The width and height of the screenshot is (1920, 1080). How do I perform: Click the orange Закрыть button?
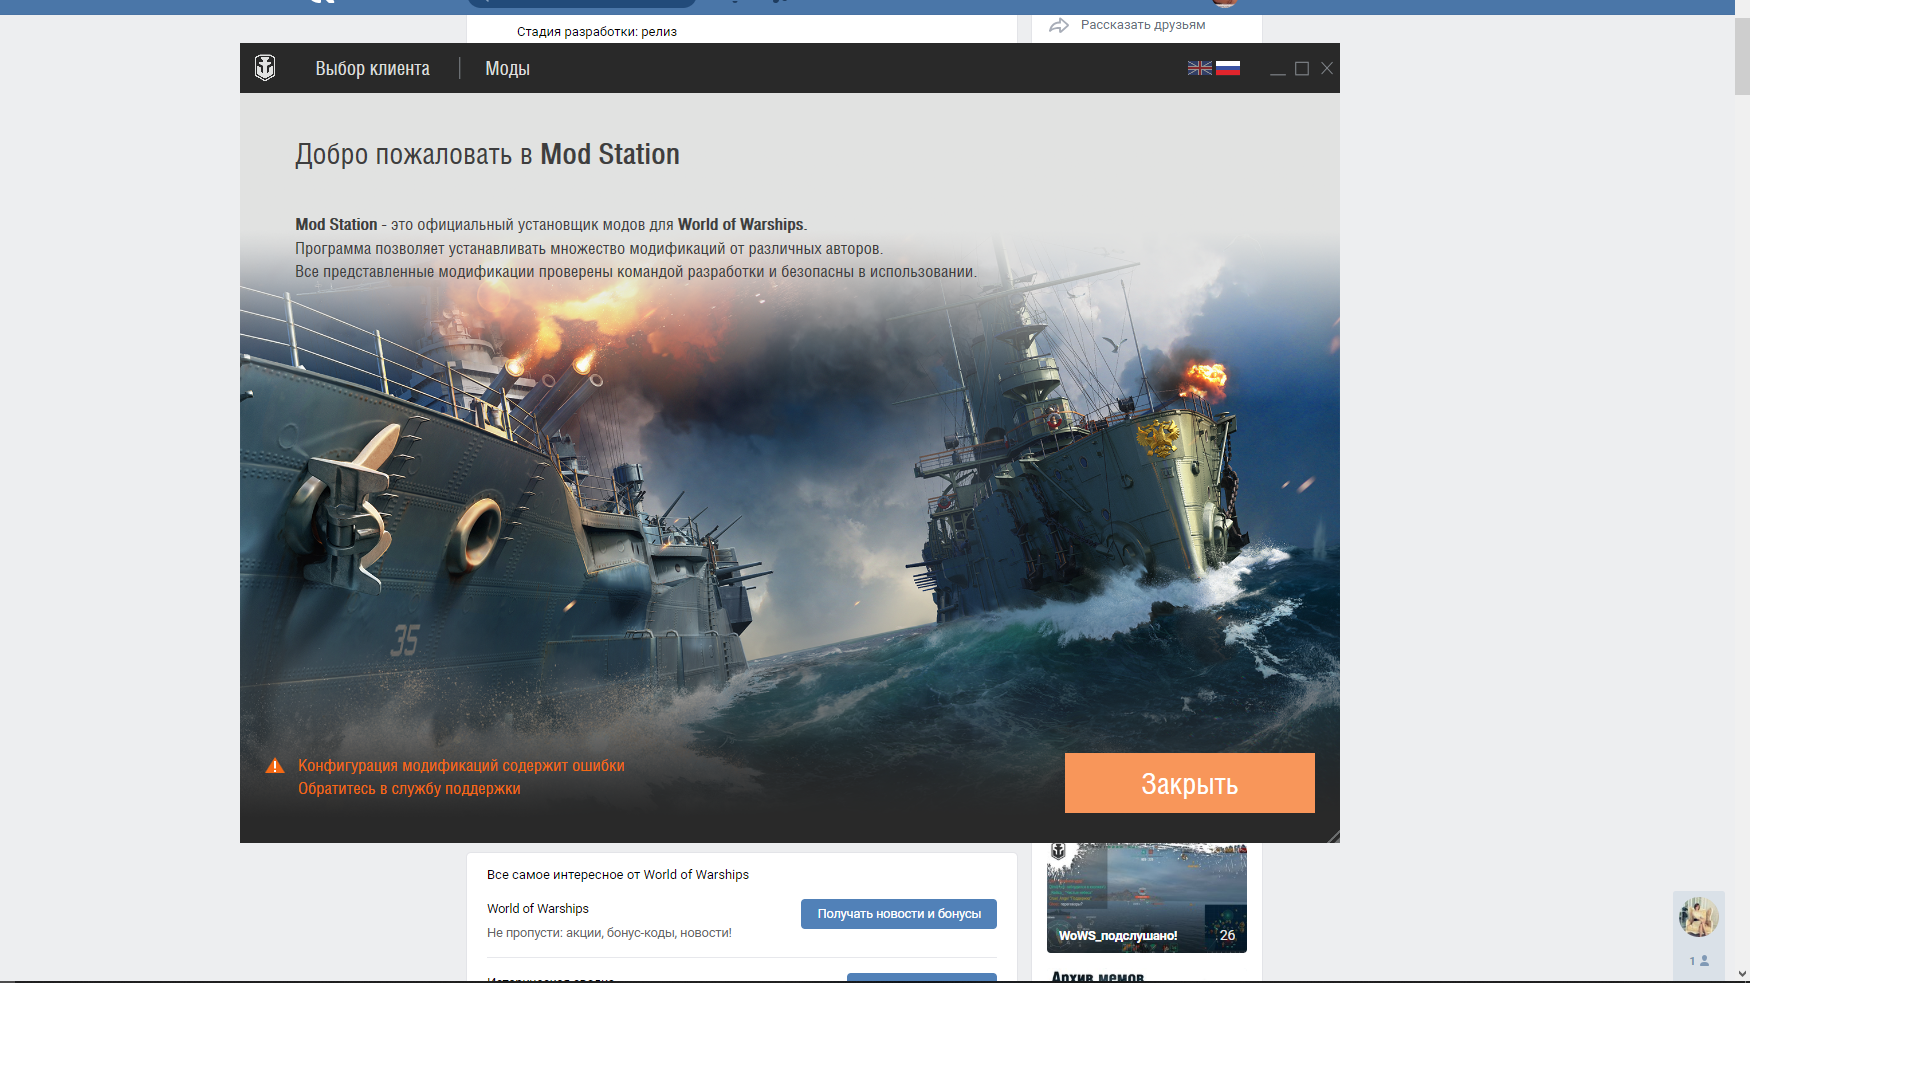tap(1189, 783)
